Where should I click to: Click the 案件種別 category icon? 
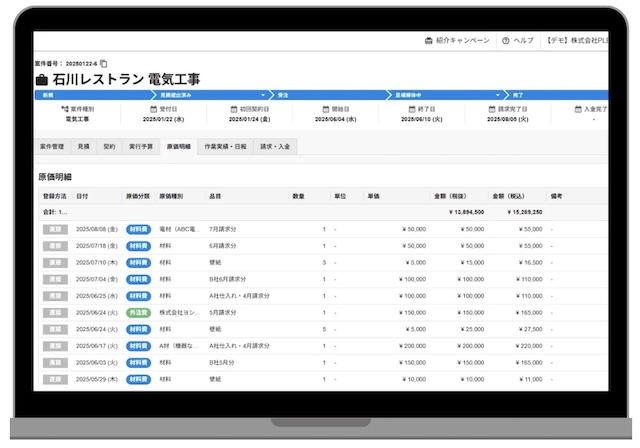coord(65,108)
